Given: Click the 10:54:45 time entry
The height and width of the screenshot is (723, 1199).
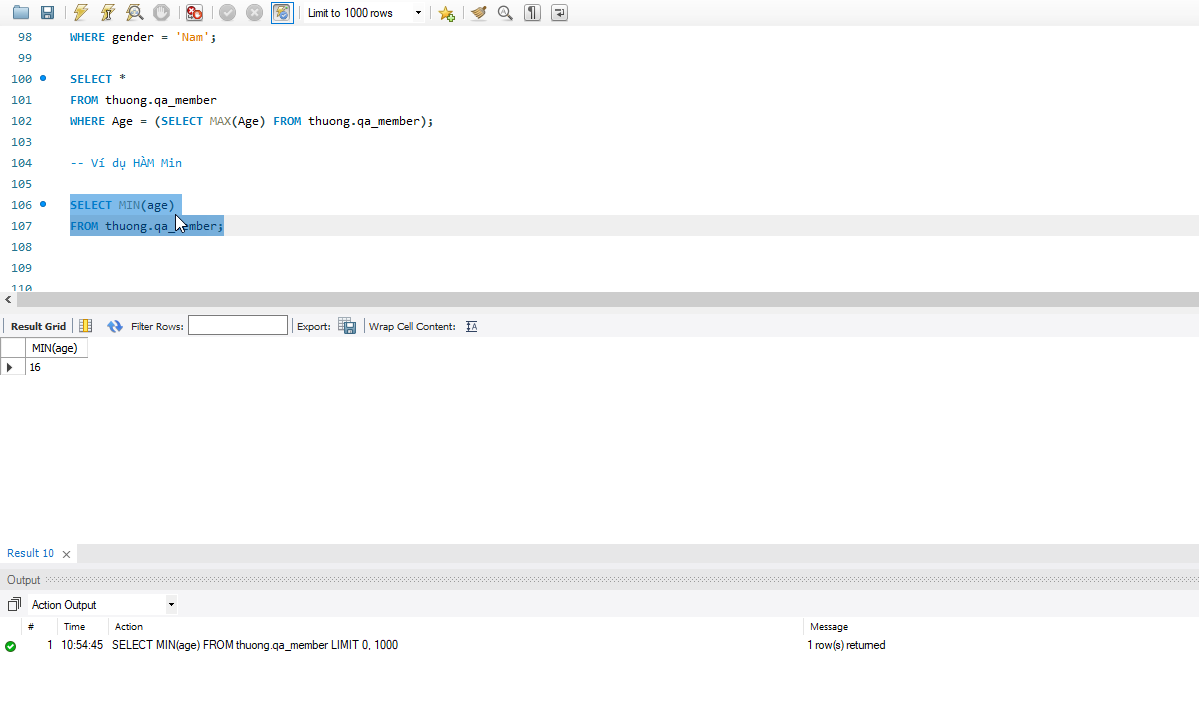Looking at the screenshot, I should [82, 645].
